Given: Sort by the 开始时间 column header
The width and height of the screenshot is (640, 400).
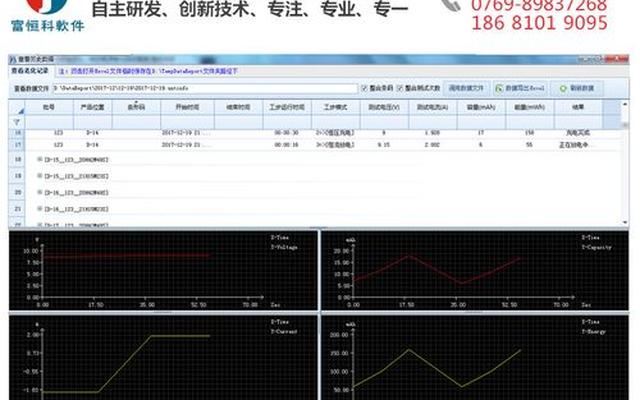Looking at the screenshot, I should click(x=187, y=107).
